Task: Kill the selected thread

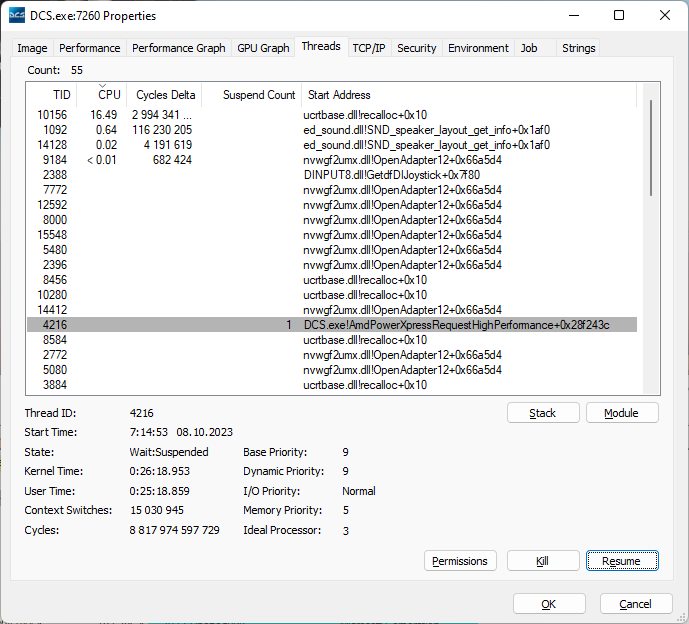Action: coord(543,561)
